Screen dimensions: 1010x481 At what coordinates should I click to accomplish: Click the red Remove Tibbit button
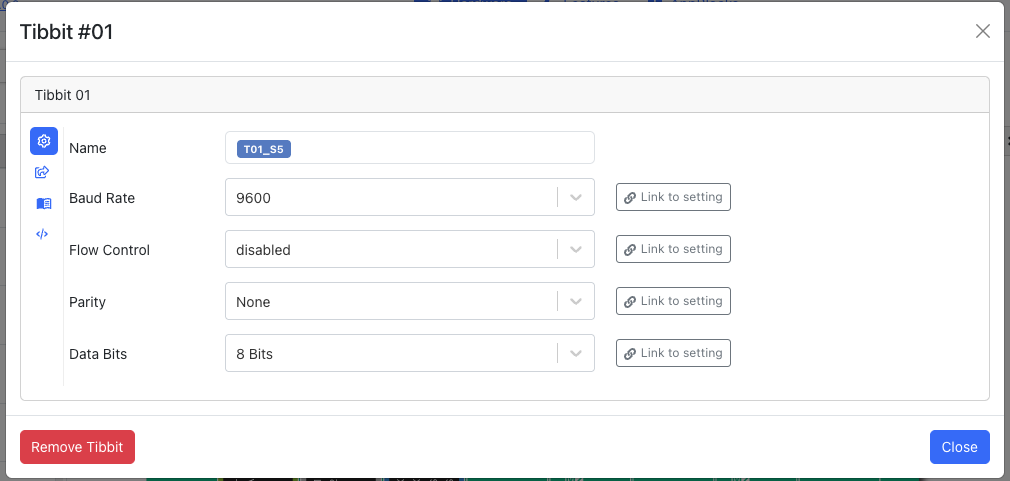(x=77, y=447)
